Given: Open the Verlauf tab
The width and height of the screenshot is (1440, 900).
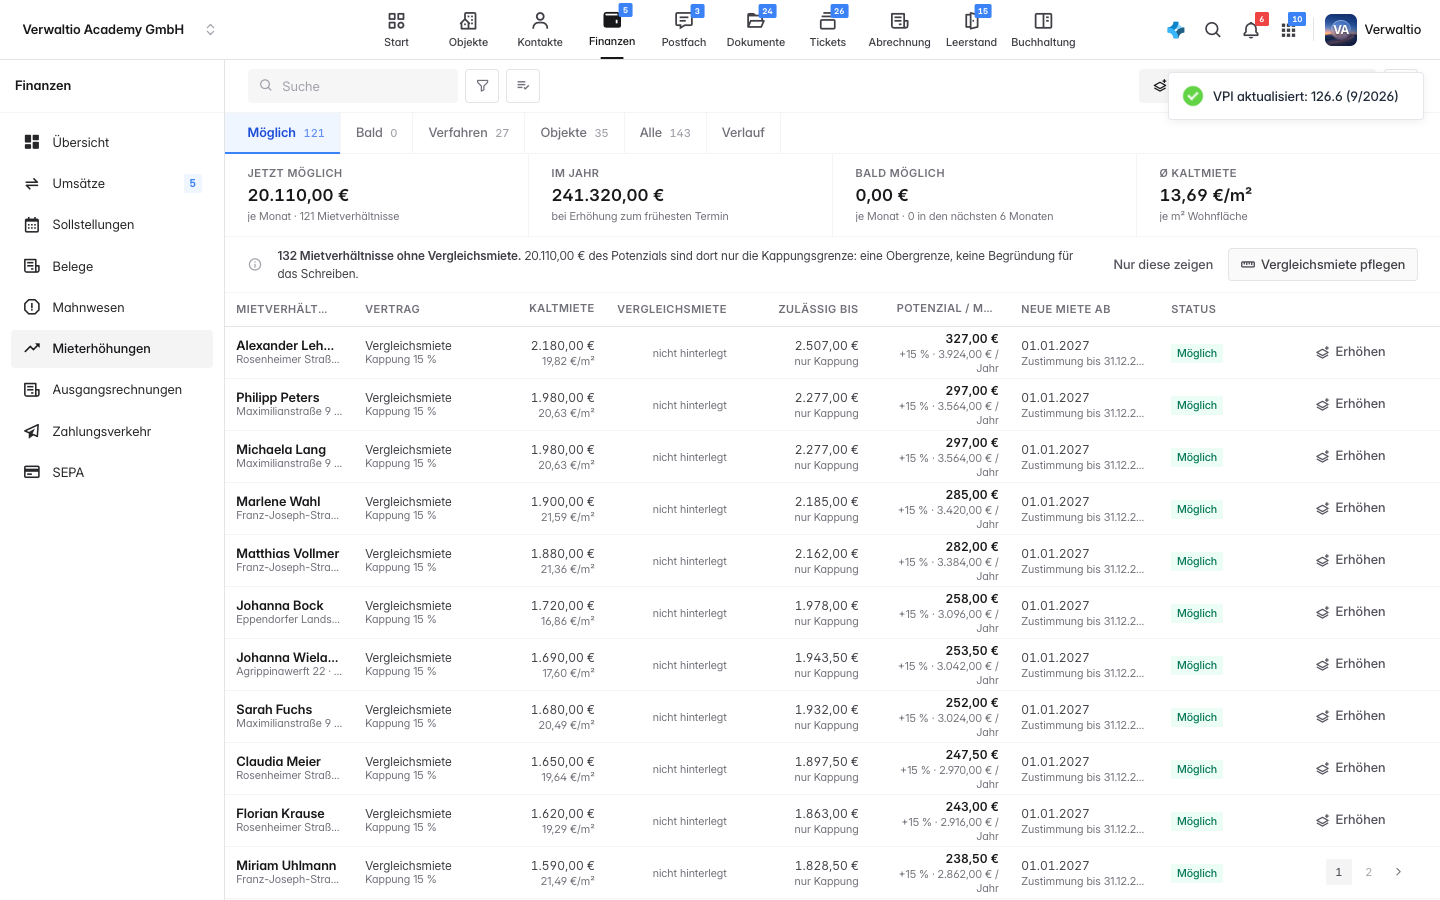Looking at the screenshot, I should pos(743,133).
